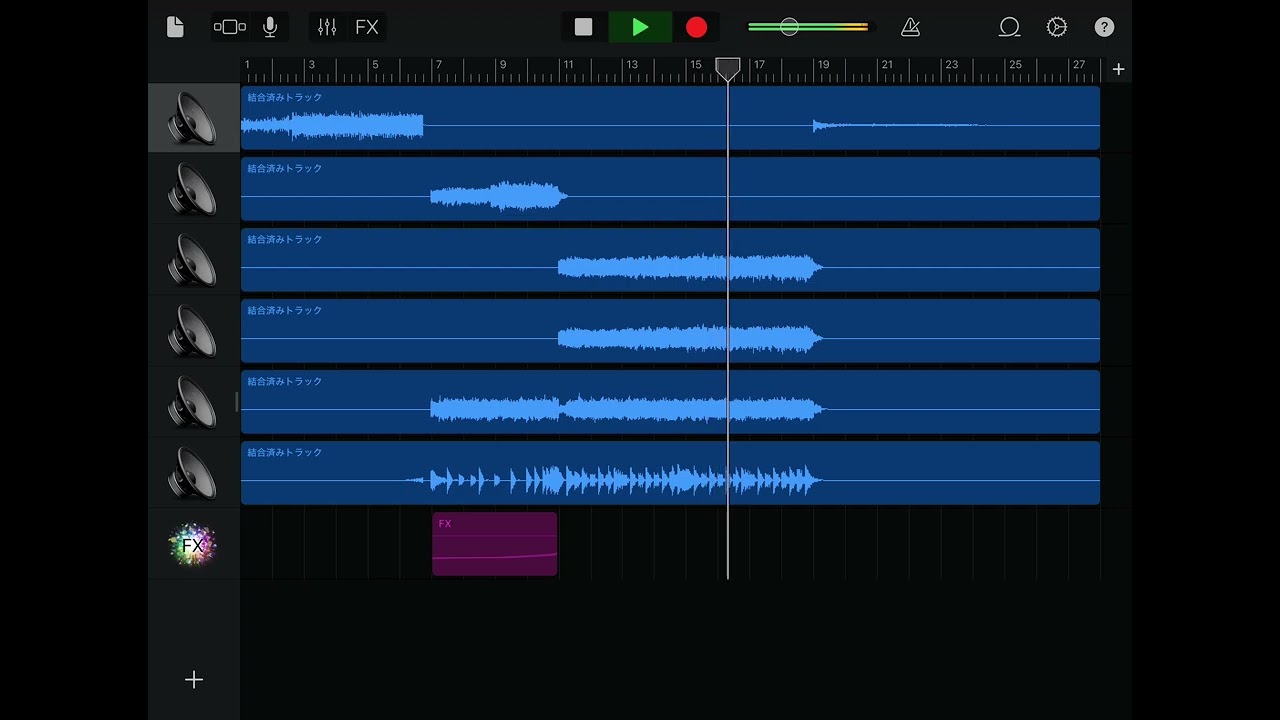Open My Songs document browser

pyautogui.click(x=175, y=28)
